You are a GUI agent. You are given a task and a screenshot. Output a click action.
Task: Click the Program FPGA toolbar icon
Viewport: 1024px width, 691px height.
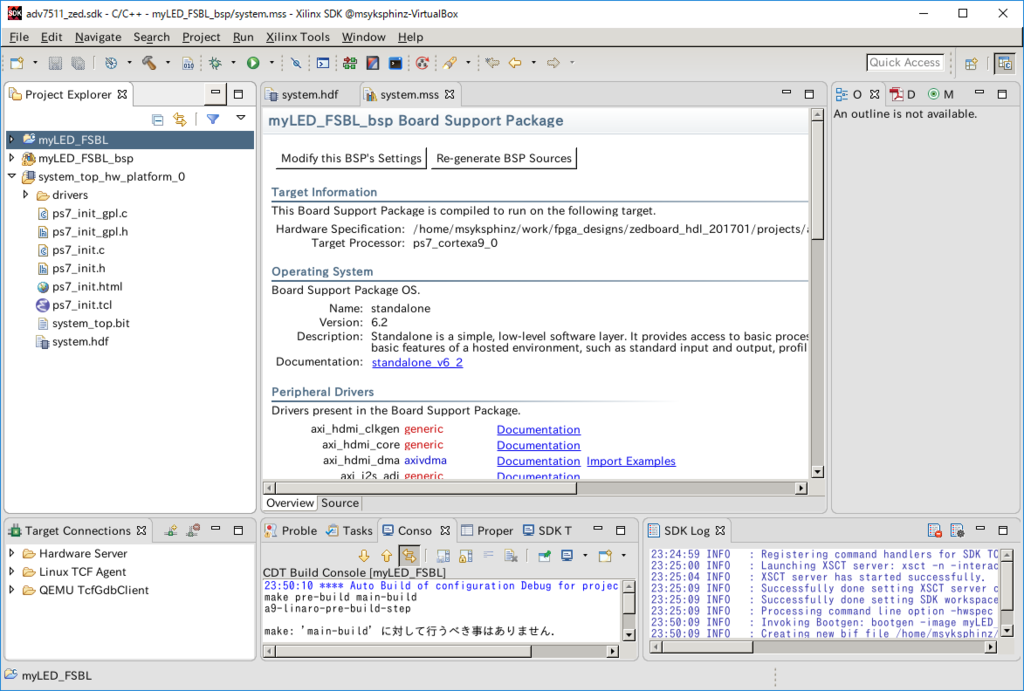click(350, 63)
